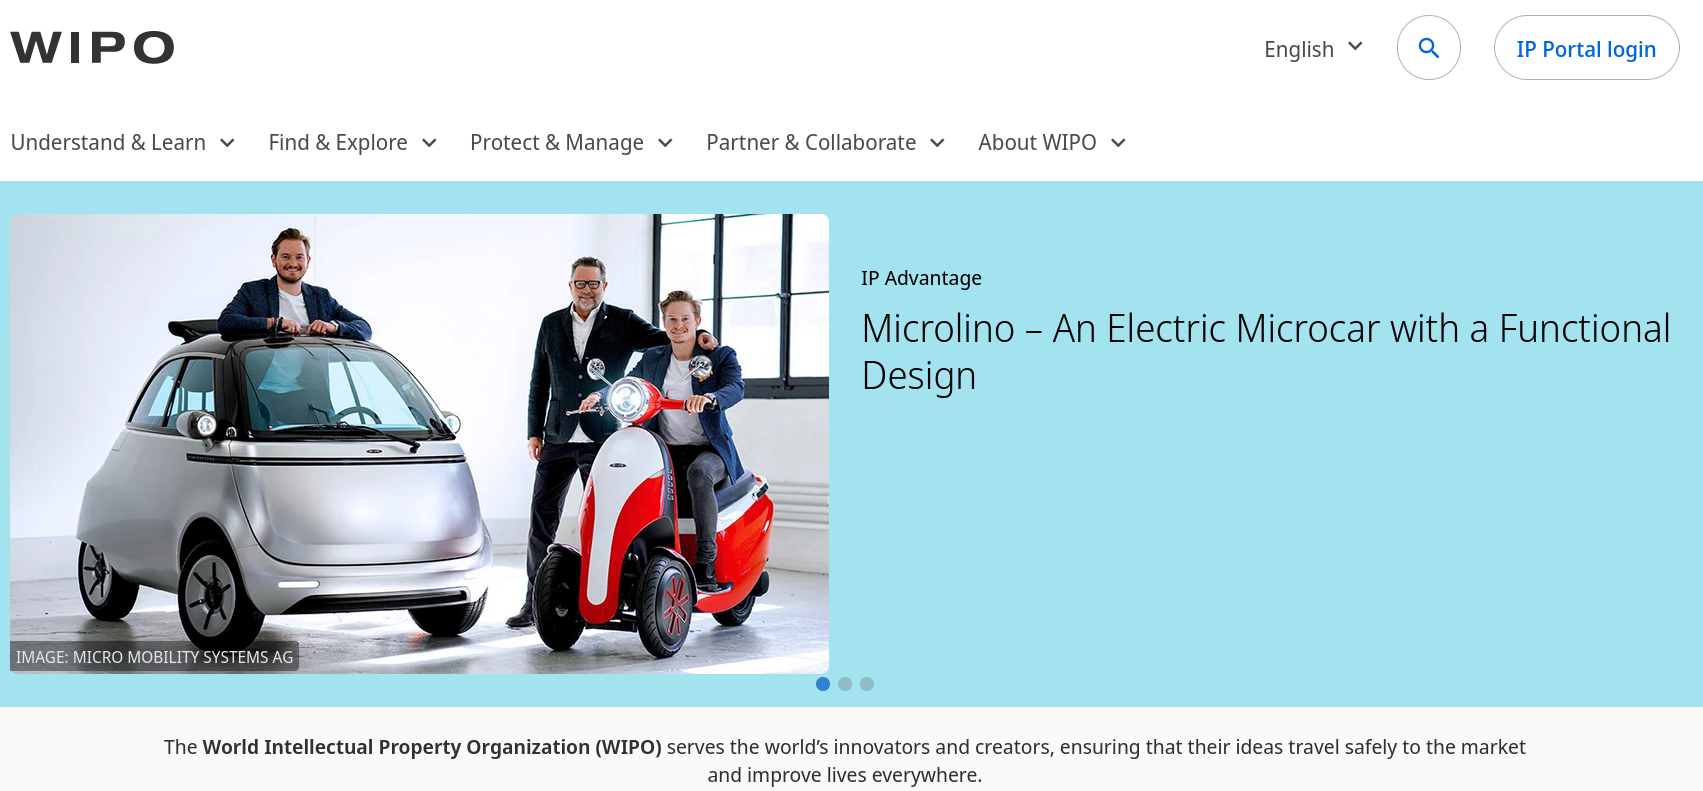Click the chevron next to Understand & Learn
Viewport: 1703px width, 791px height.
(x=227, y=143)
